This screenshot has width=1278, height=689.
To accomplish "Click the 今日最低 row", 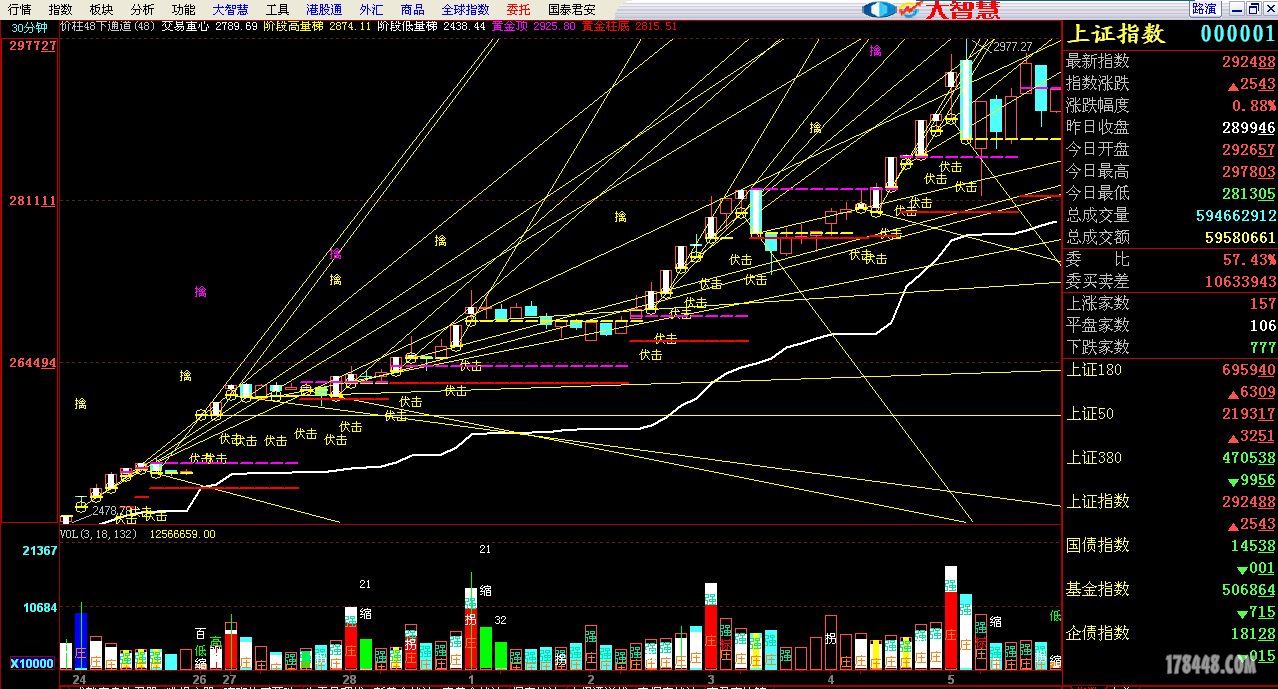I will (x=1171, y=193).
